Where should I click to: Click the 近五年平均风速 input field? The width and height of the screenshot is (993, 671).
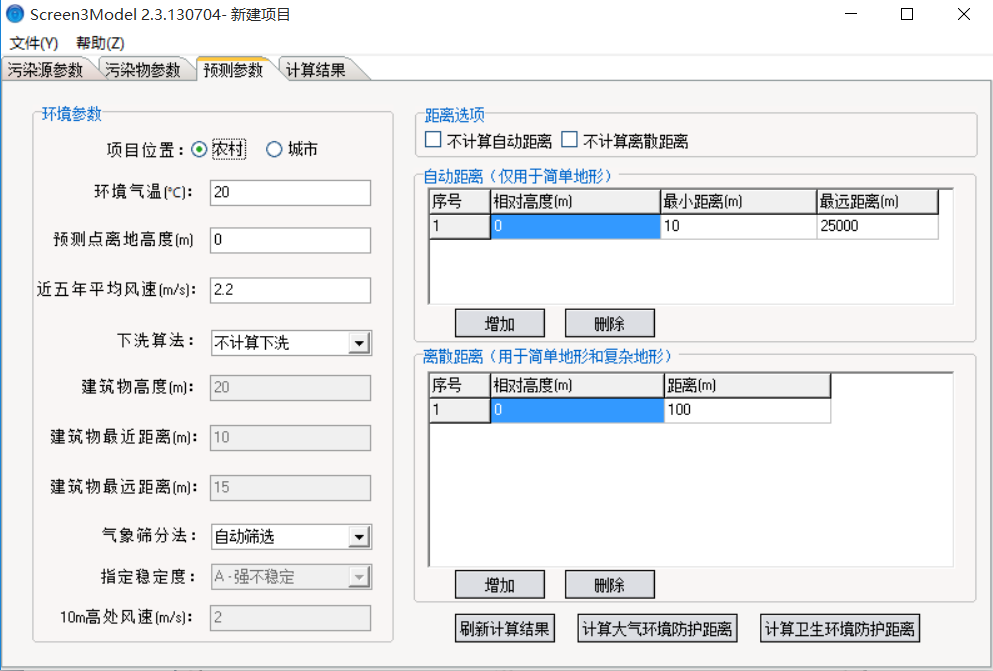pos(290,290)
